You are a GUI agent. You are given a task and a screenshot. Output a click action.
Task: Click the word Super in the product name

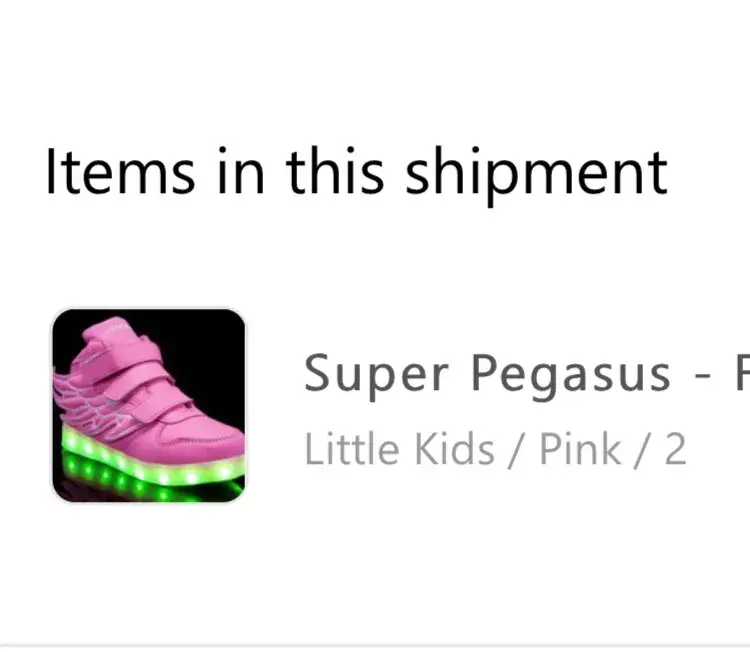376,375
